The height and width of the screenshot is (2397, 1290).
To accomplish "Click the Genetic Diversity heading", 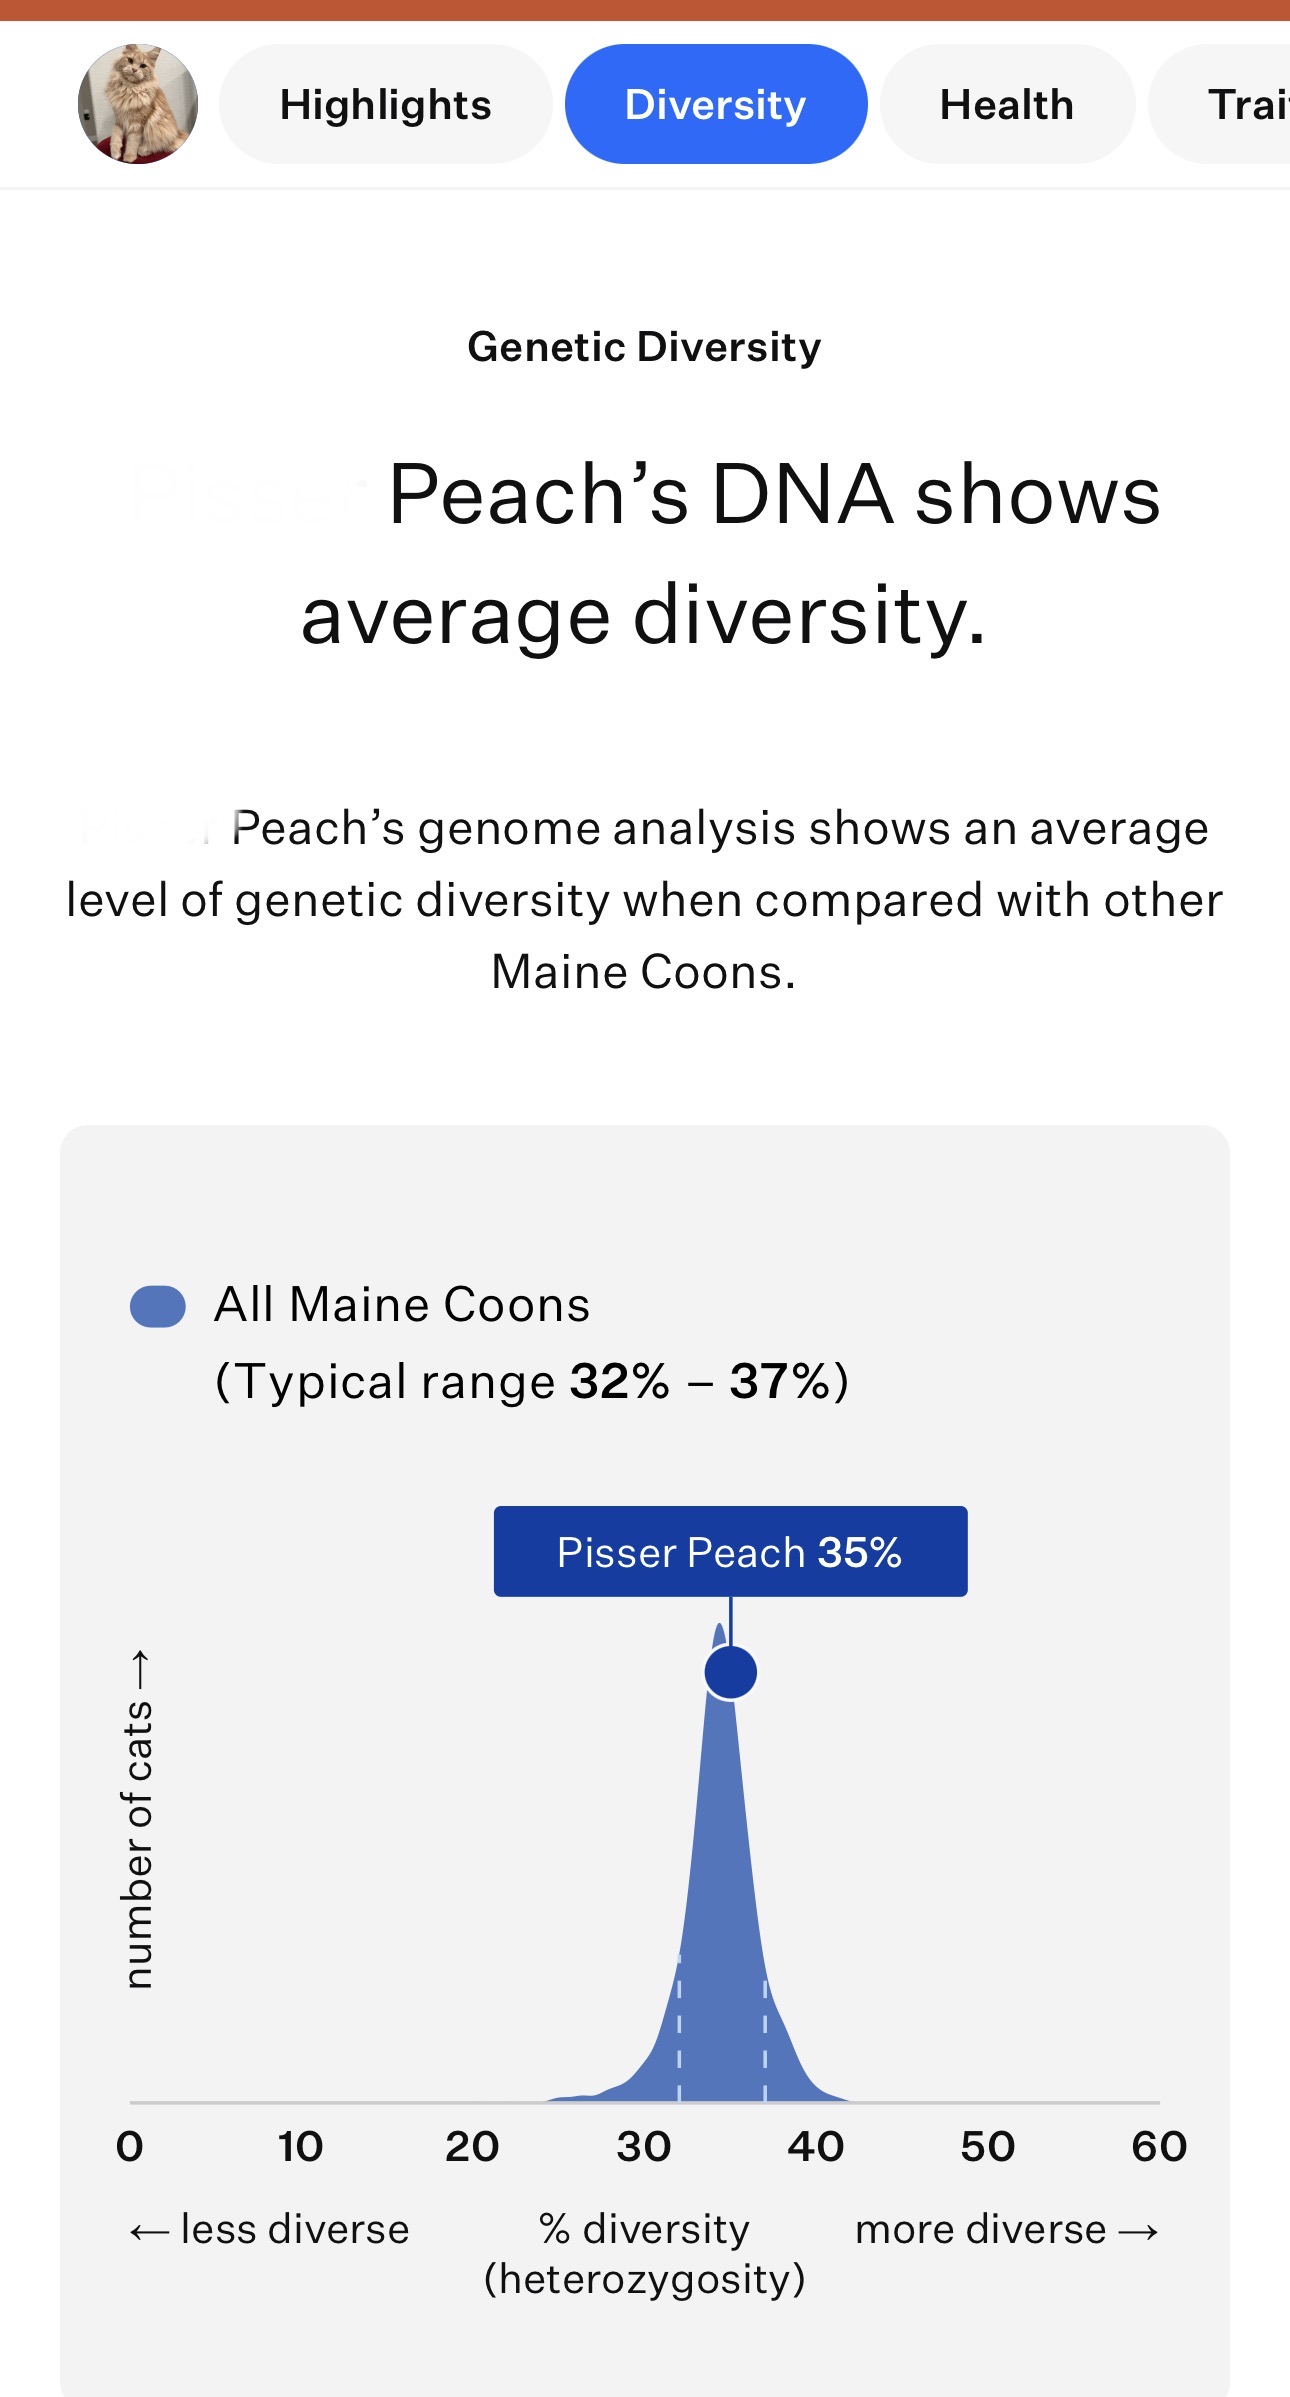I will pyautogui.click(x=645, y=347).
